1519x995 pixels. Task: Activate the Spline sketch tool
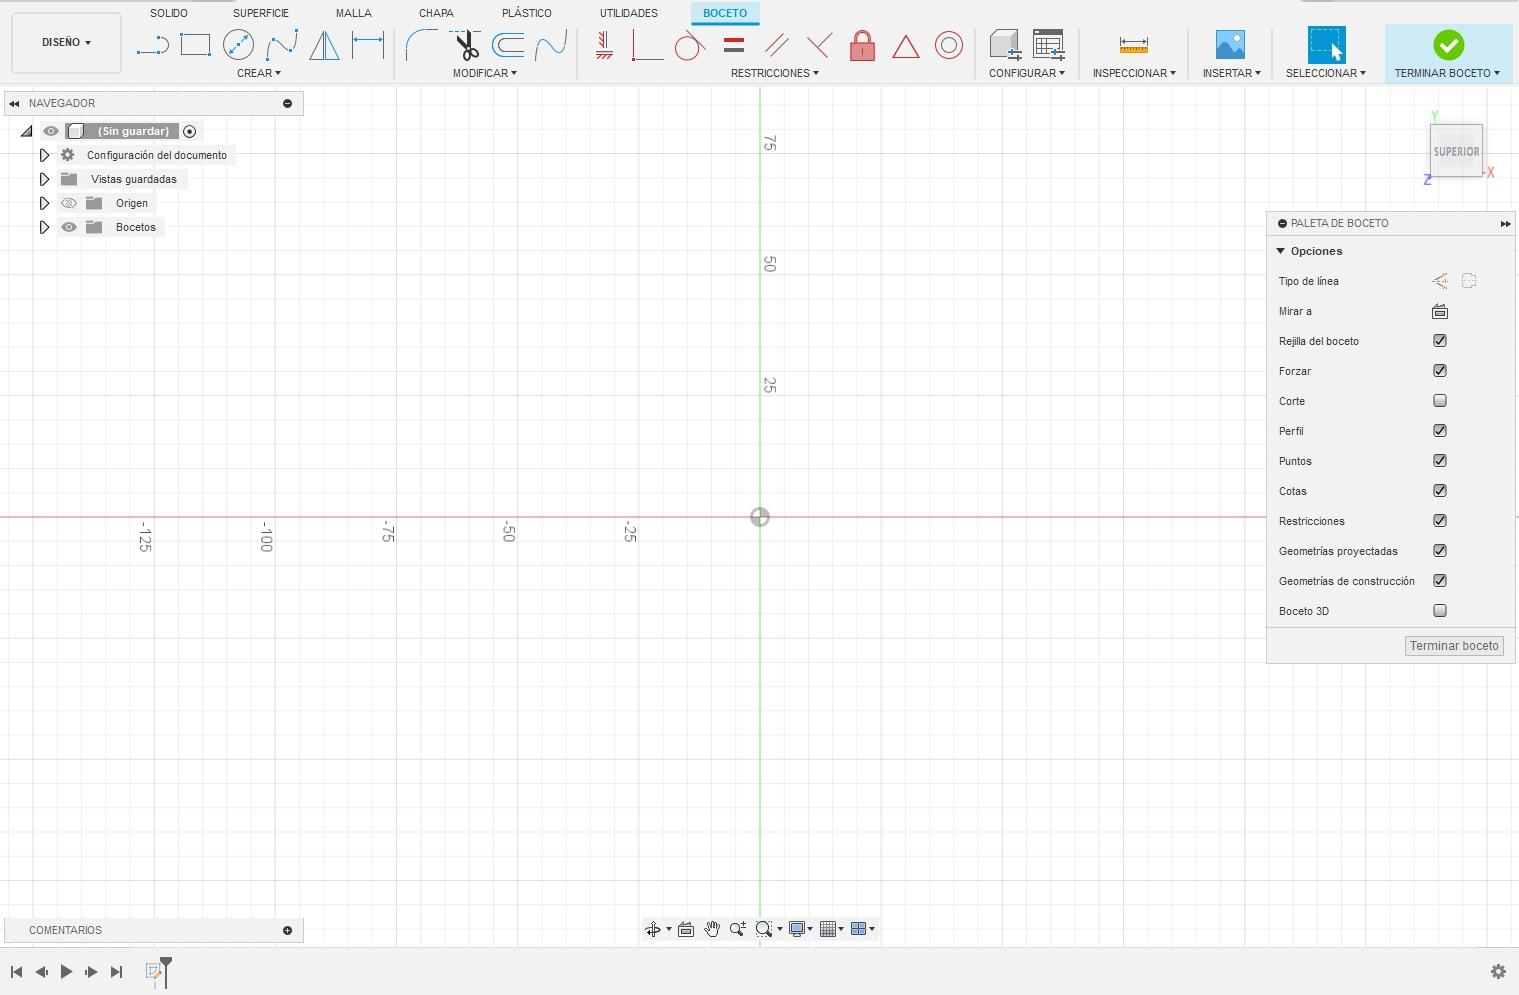(282, 45)
